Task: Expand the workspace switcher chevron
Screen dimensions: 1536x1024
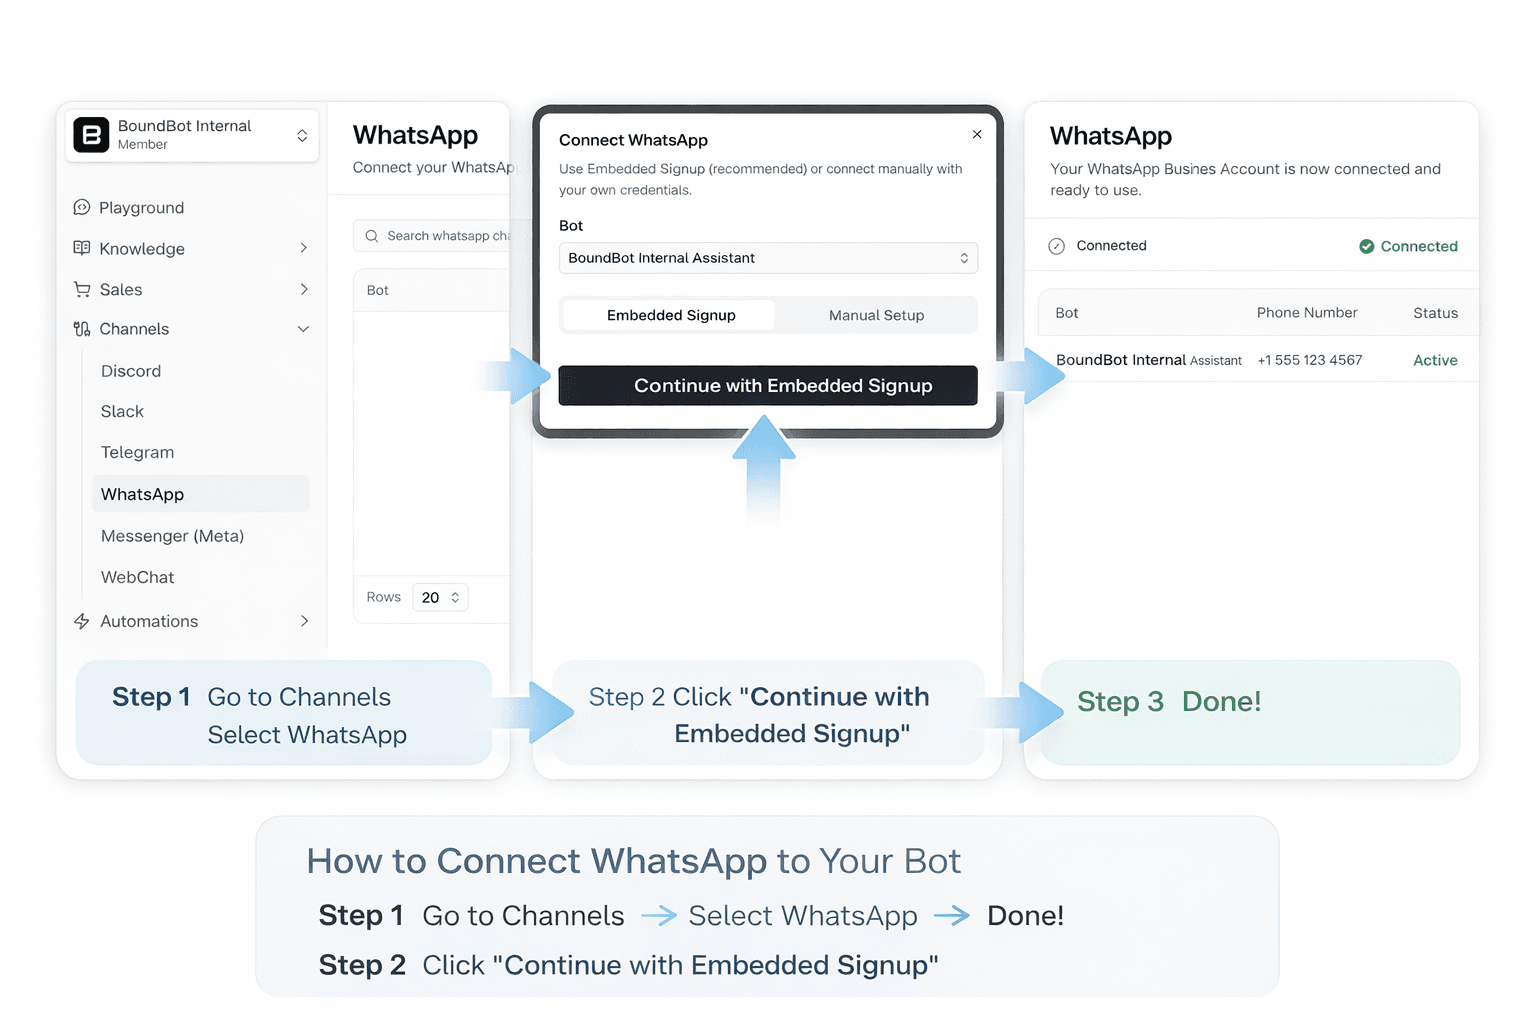Action: 302,135
